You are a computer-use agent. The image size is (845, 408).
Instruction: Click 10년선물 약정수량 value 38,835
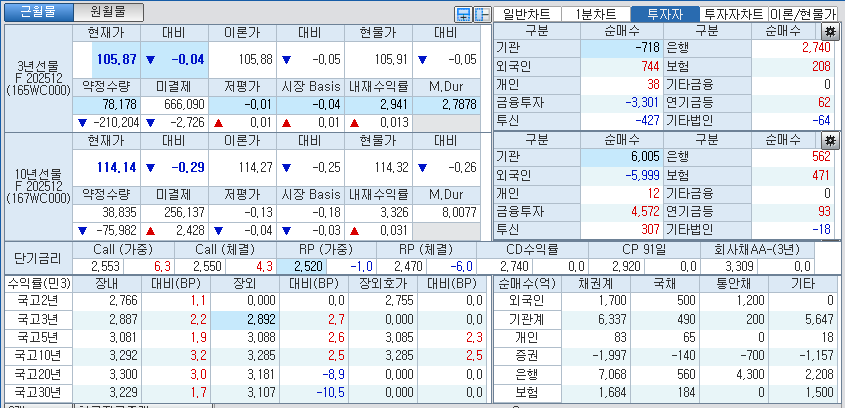coord(120,212)
